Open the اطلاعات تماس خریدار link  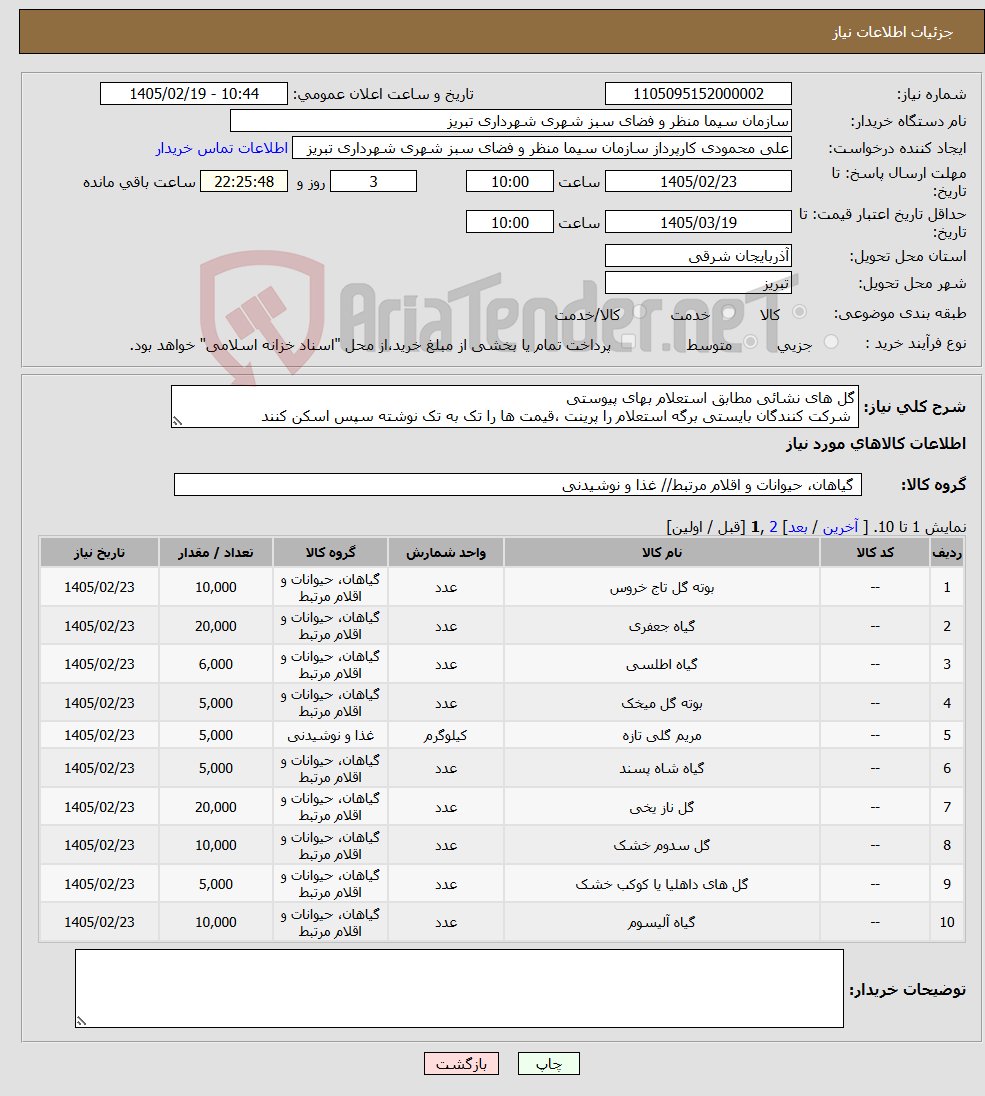[222, 148]
